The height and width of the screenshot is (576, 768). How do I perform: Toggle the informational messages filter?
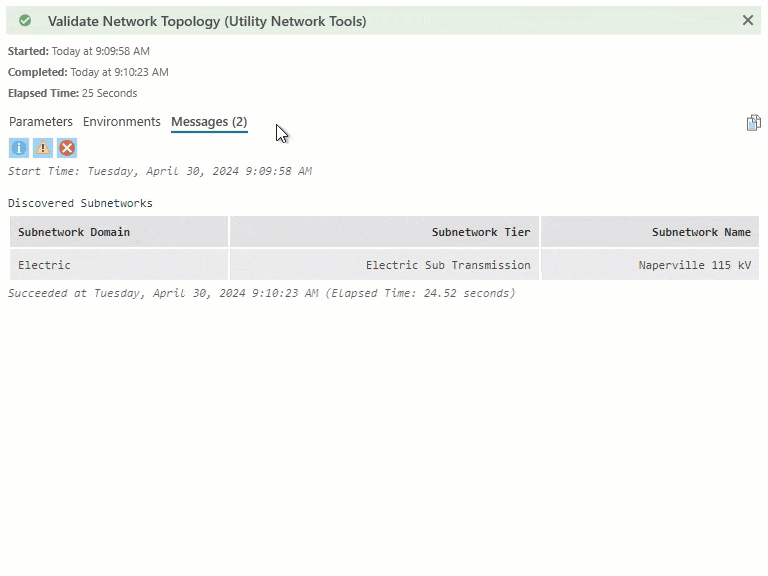click(x=19, y=148)
